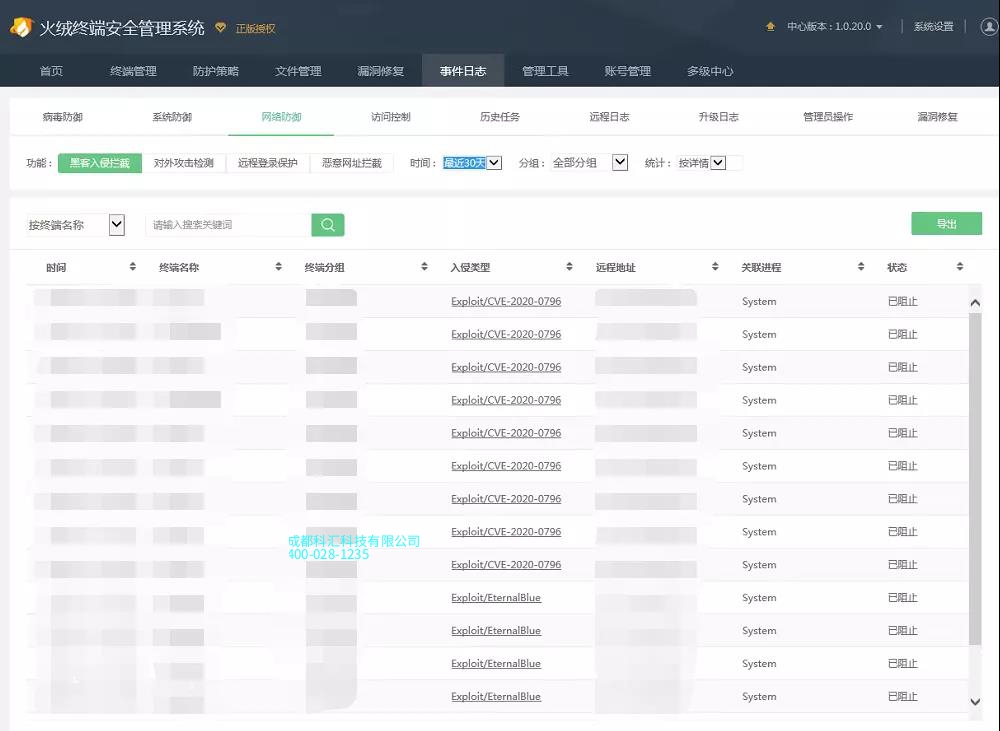This screenshot has height=731, width=1000.
Task: Switch to 对外攻击检测 function filter
Action: point(183,163)
